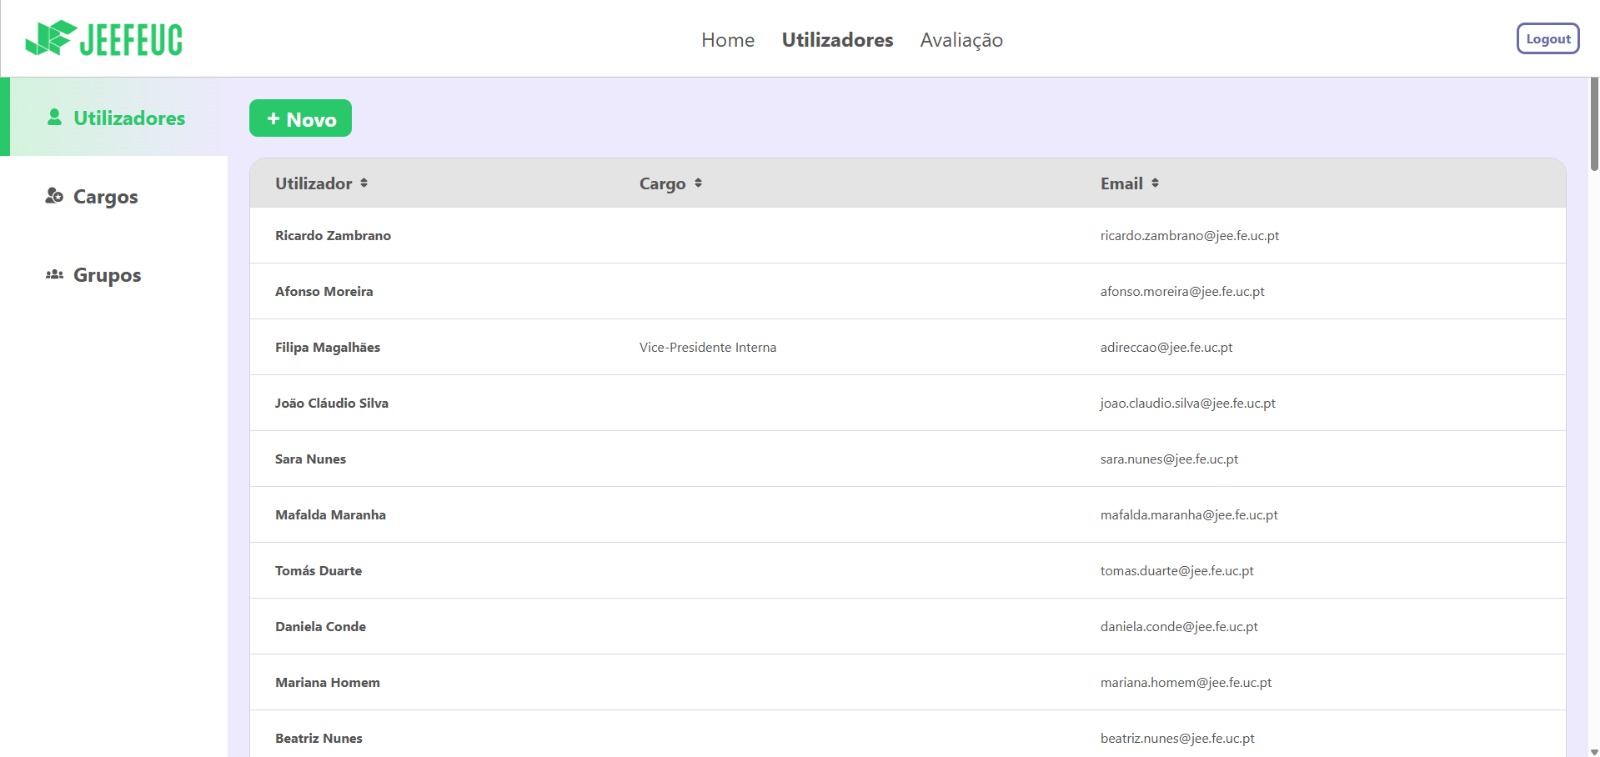
Task: Select the Ricardo Zambrano row name
Action: tap(333, 235)
